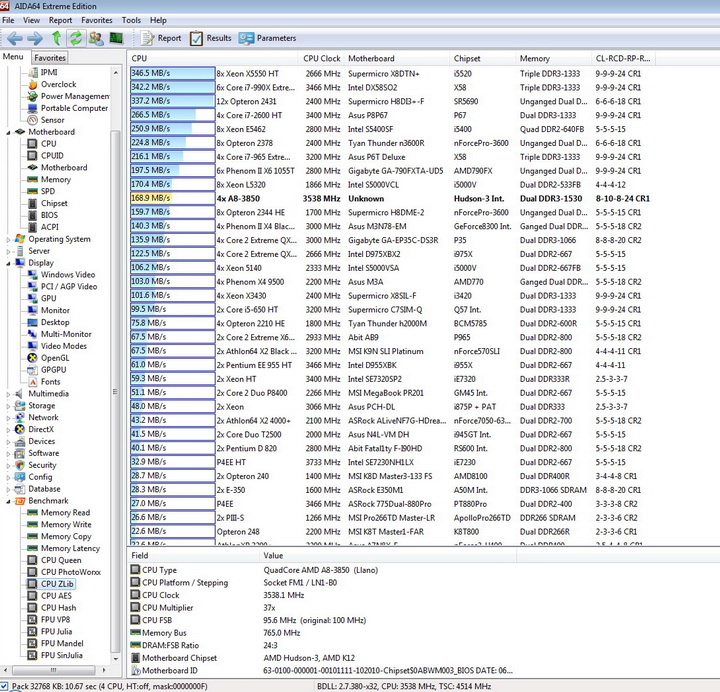Select the 346.5 MB/s Xeon X5550 result bar
This screenshot has height=692, width=720.
[172, 73]
